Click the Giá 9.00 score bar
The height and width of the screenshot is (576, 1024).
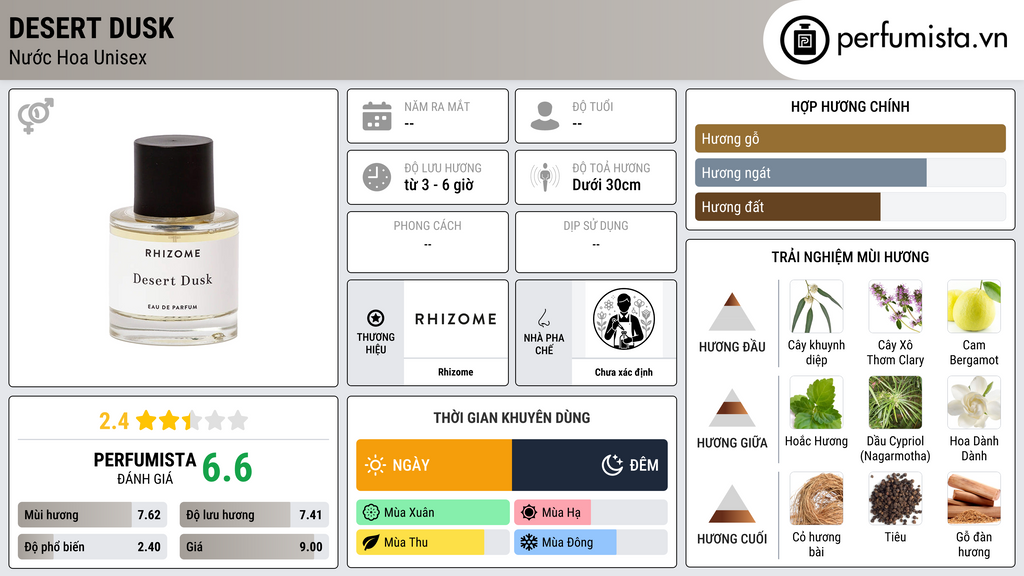tap(254, 547)
